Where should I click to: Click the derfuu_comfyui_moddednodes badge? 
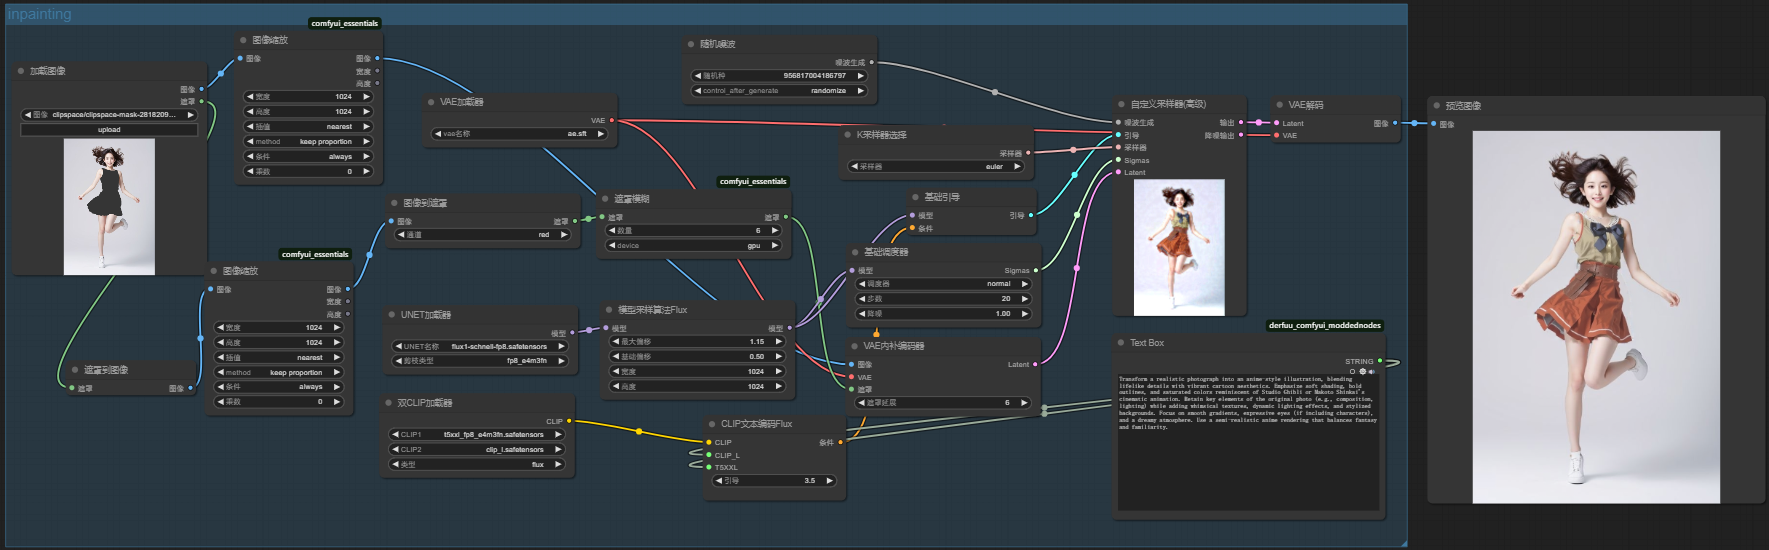[1324, 325]
